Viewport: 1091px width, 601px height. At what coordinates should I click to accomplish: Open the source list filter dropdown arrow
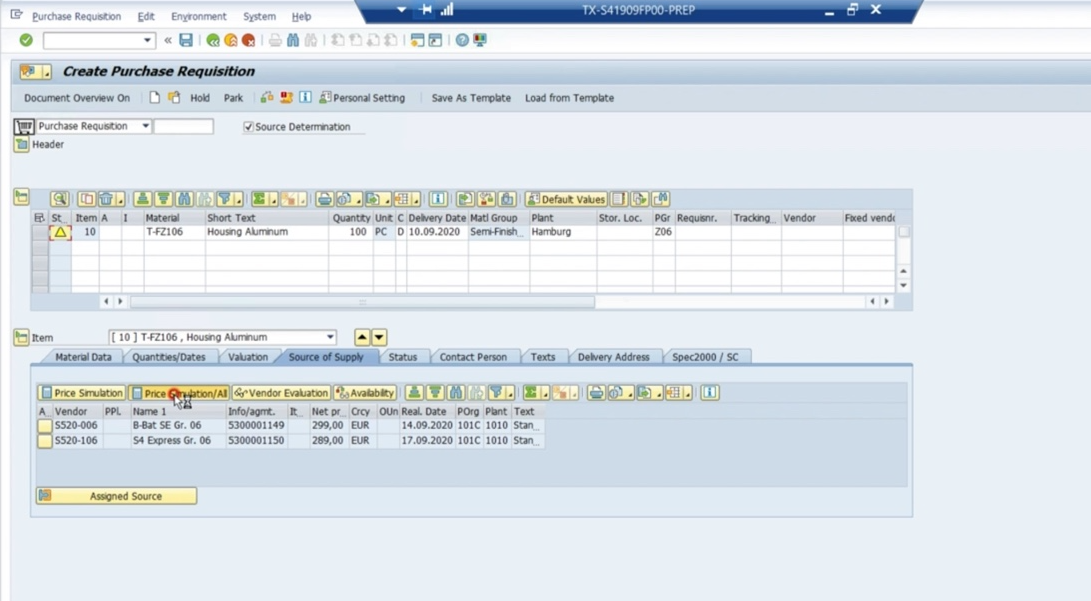tap(511, 394)
